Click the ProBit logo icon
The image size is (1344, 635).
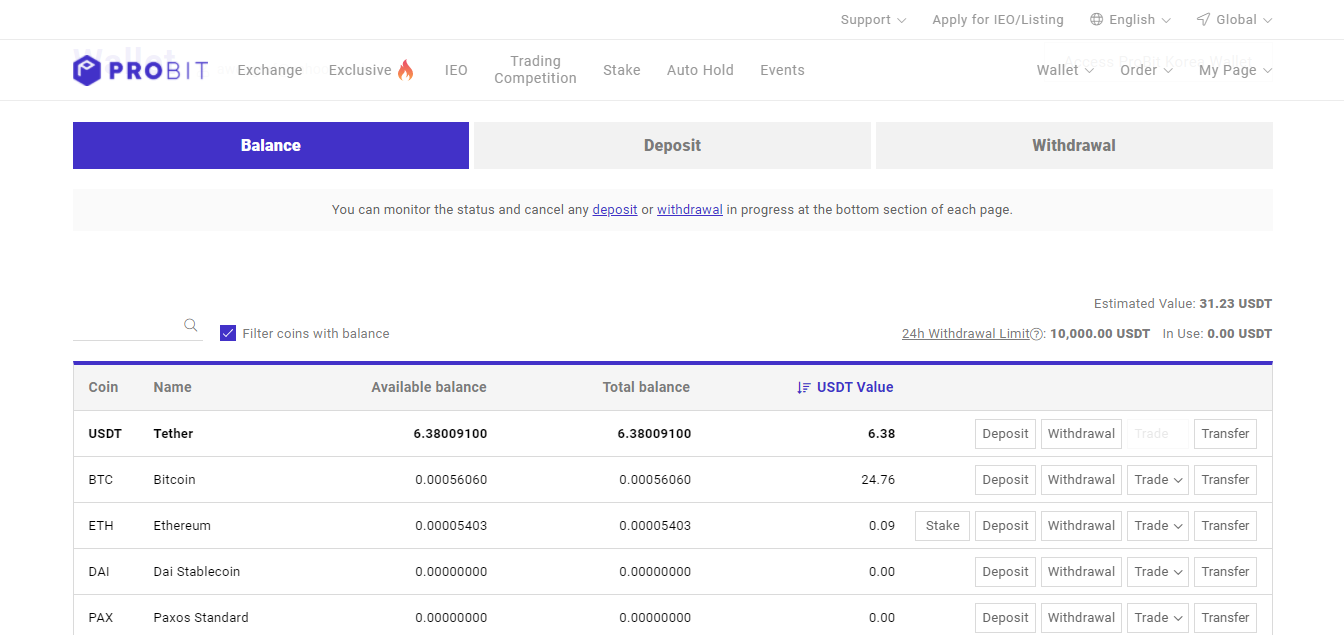pos(88,70)
